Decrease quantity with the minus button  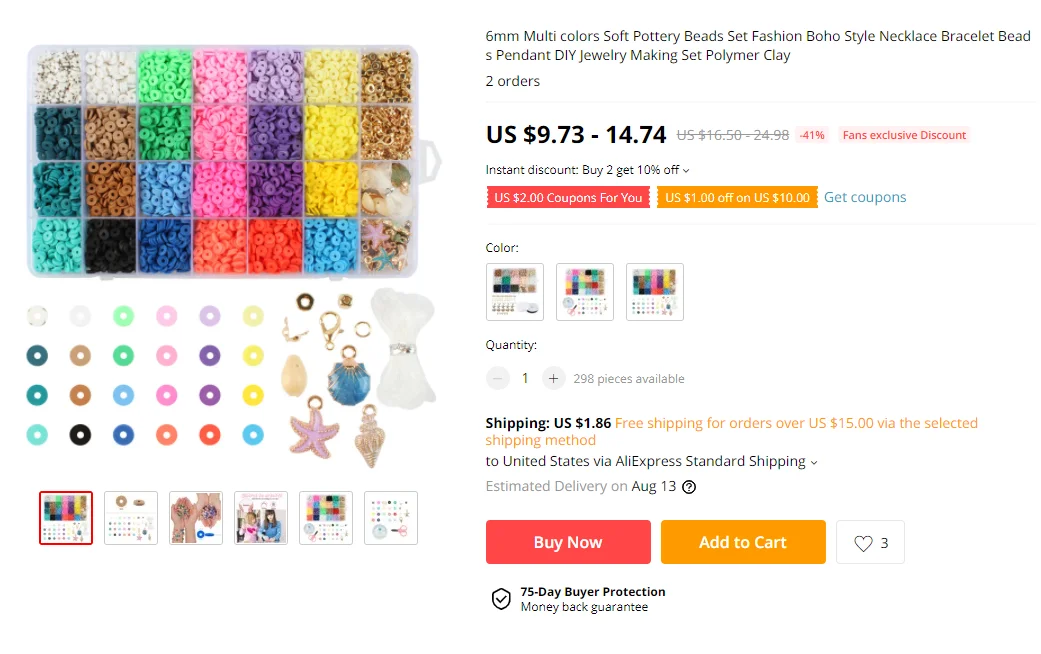498,378
